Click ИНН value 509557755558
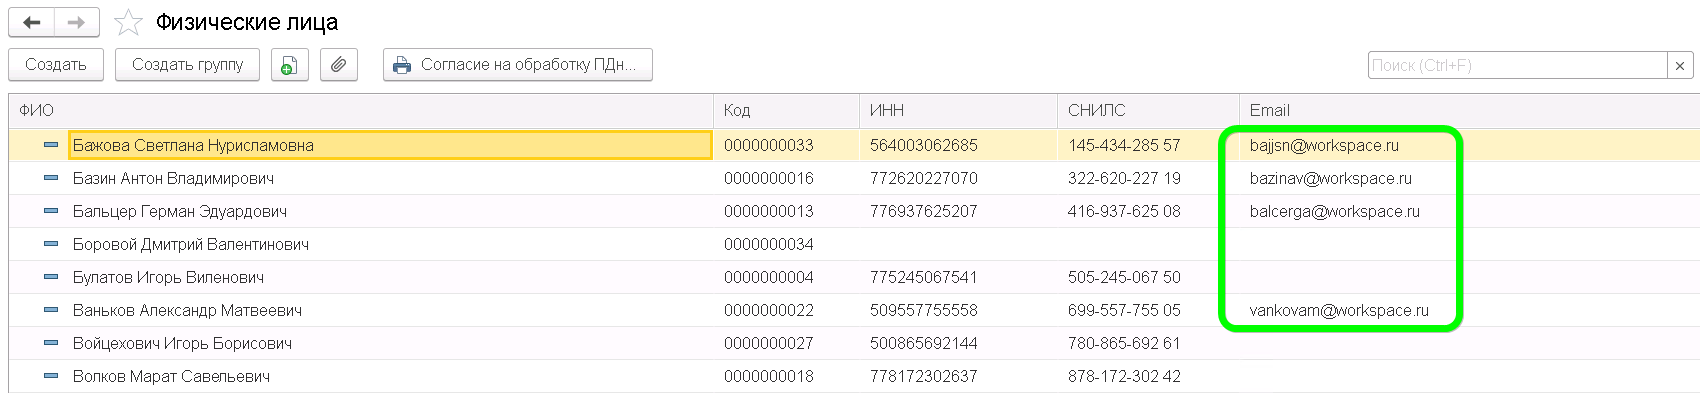 coord(924,310)
